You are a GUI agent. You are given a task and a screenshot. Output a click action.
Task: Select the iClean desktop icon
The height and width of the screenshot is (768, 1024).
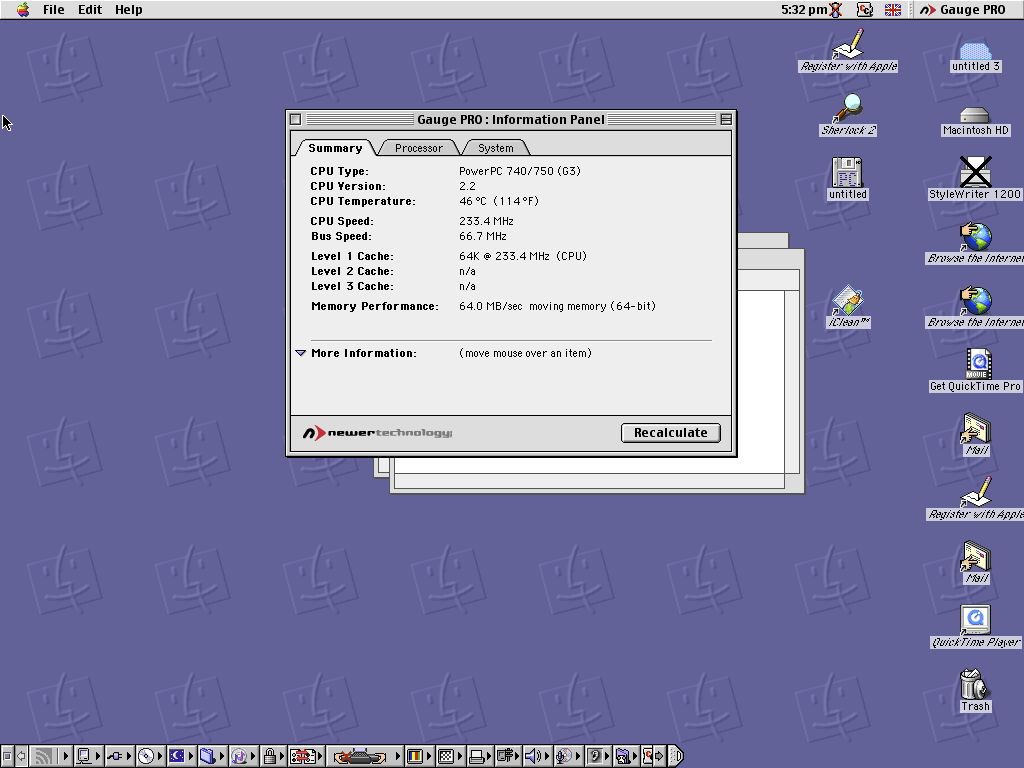tap(848, 306)
